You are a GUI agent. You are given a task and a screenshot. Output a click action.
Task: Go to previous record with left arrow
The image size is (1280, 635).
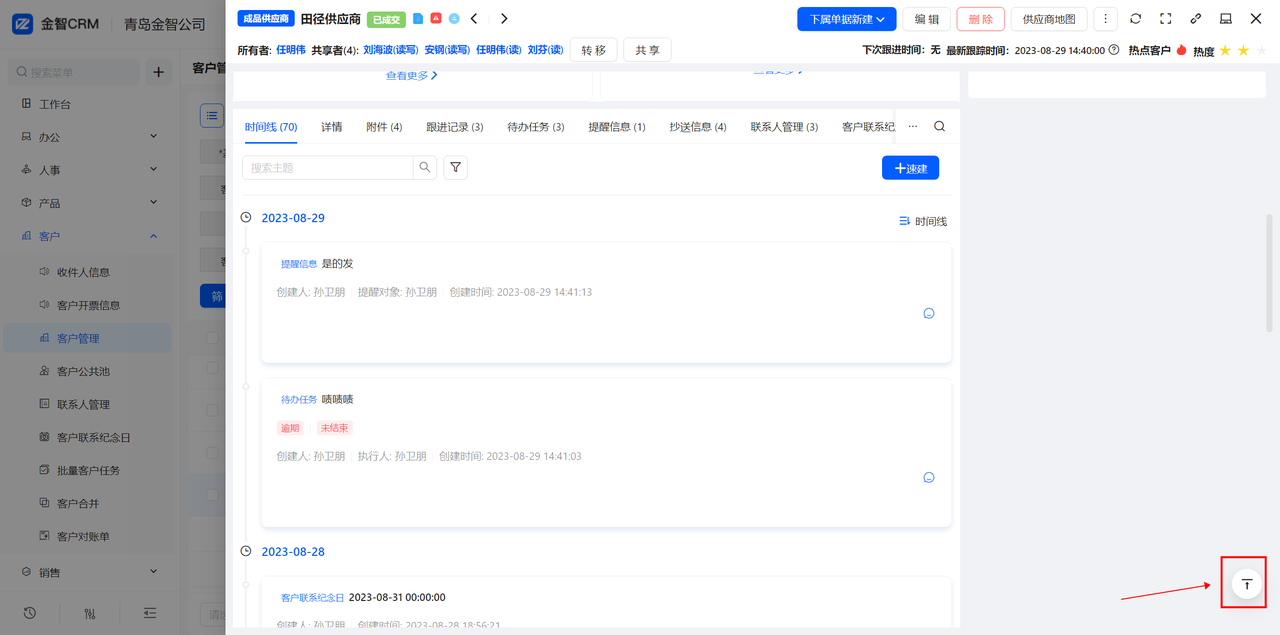click(474, 18)
